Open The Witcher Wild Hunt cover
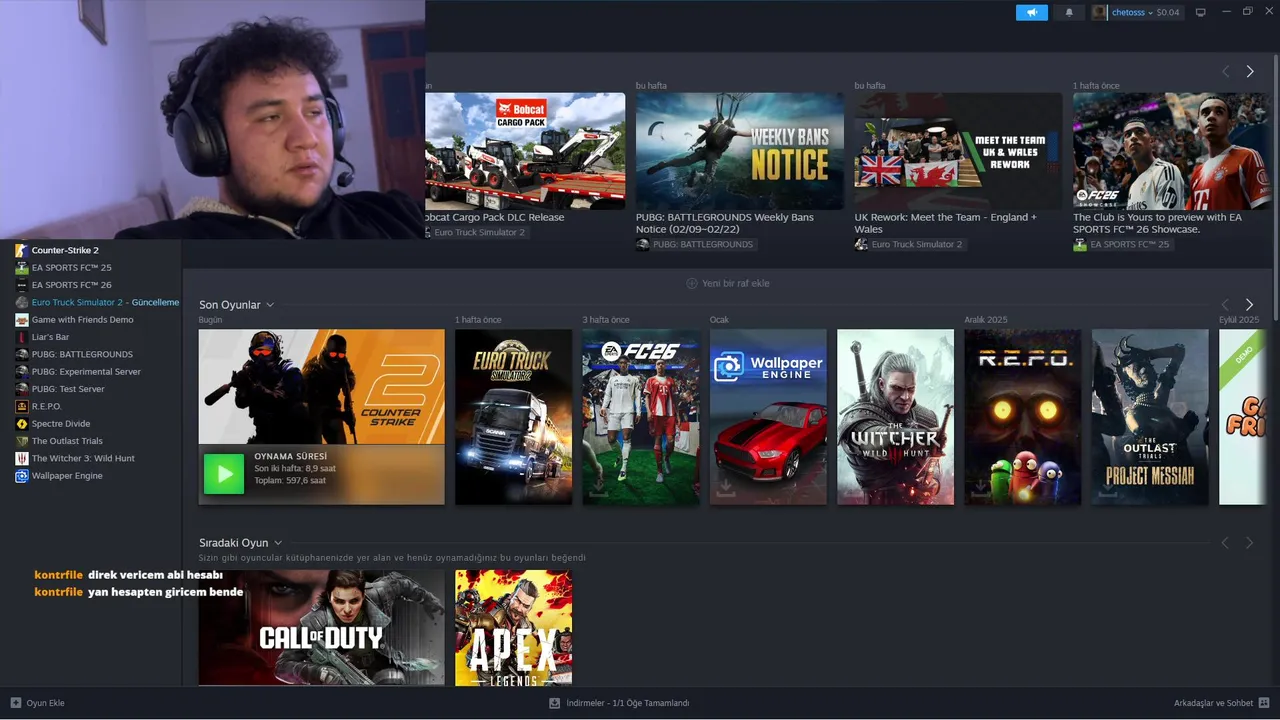The image size is (1280, 720). click(x=895, y=417)
